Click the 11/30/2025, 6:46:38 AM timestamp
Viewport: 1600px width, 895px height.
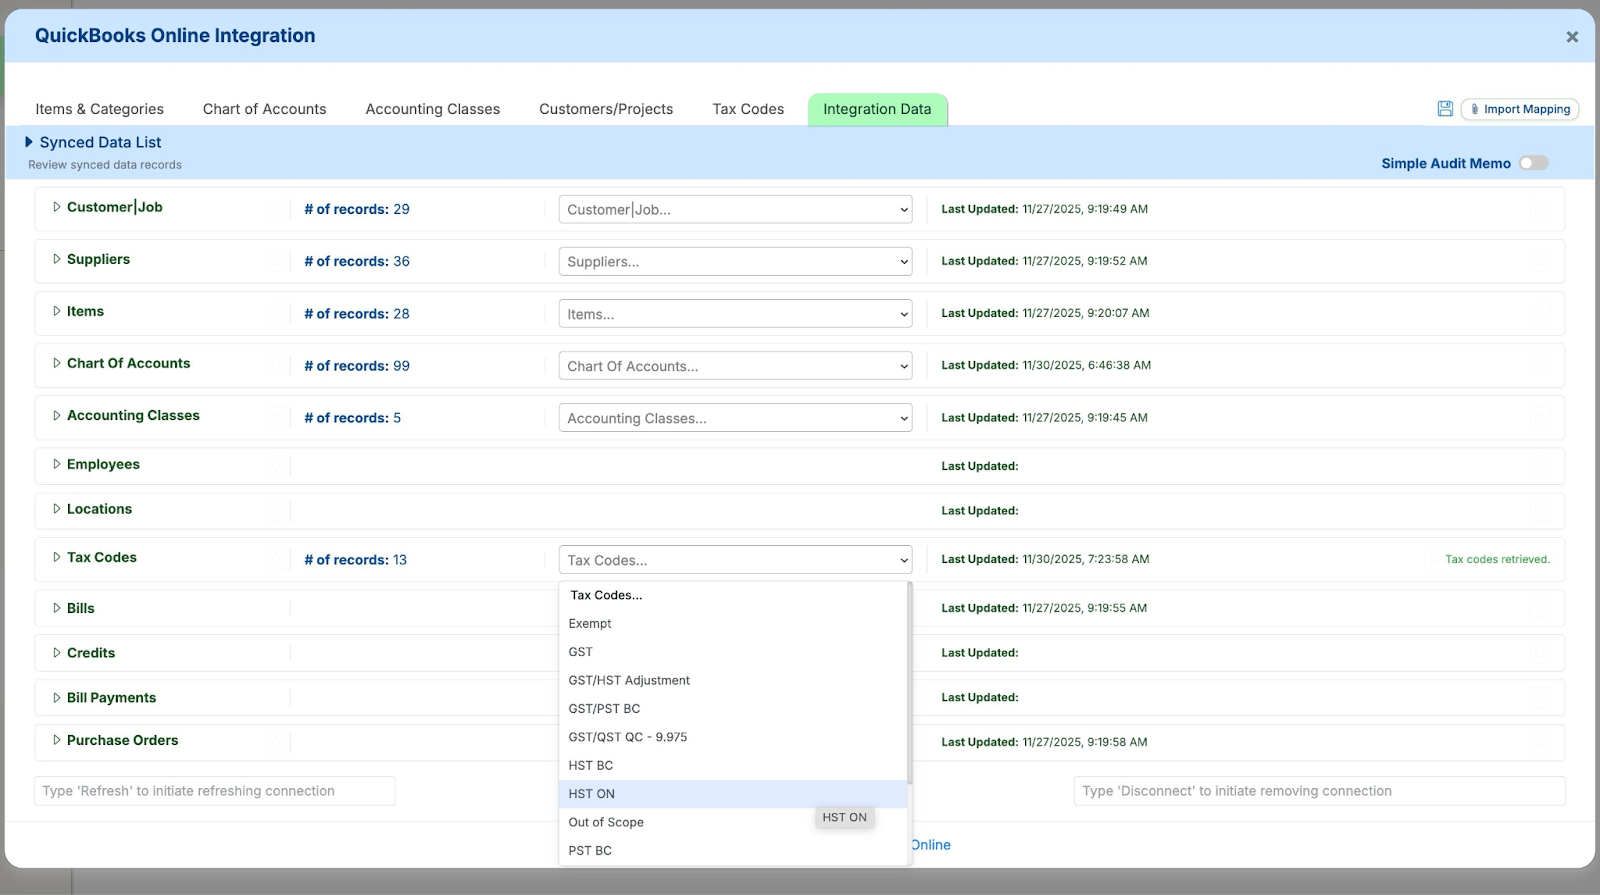(1087, 365)
